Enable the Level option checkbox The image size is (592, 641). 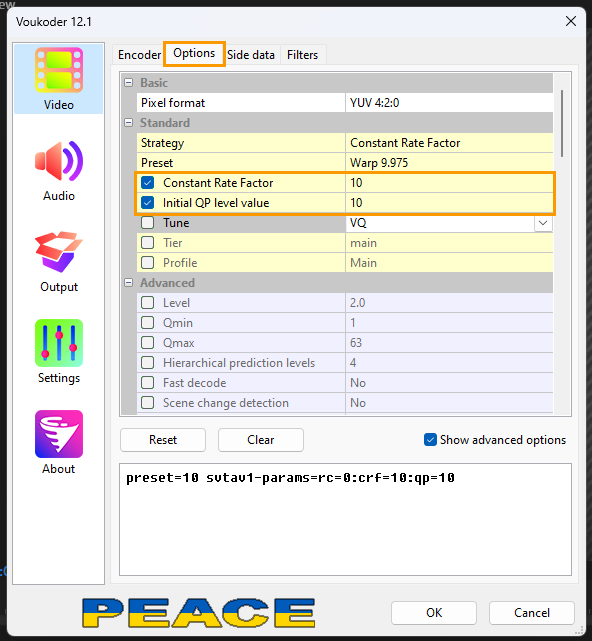coord(148,303)
